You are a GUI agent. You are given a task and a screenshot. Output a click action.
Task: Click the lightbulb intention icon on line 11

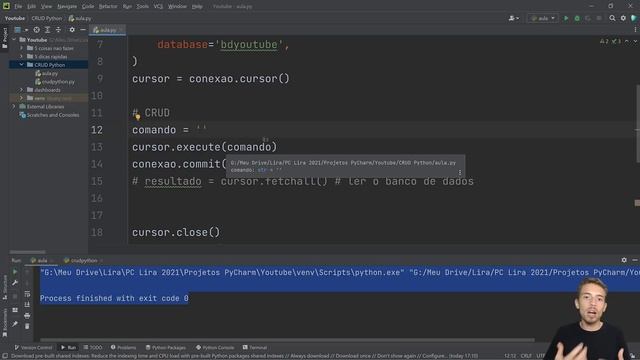138,117
